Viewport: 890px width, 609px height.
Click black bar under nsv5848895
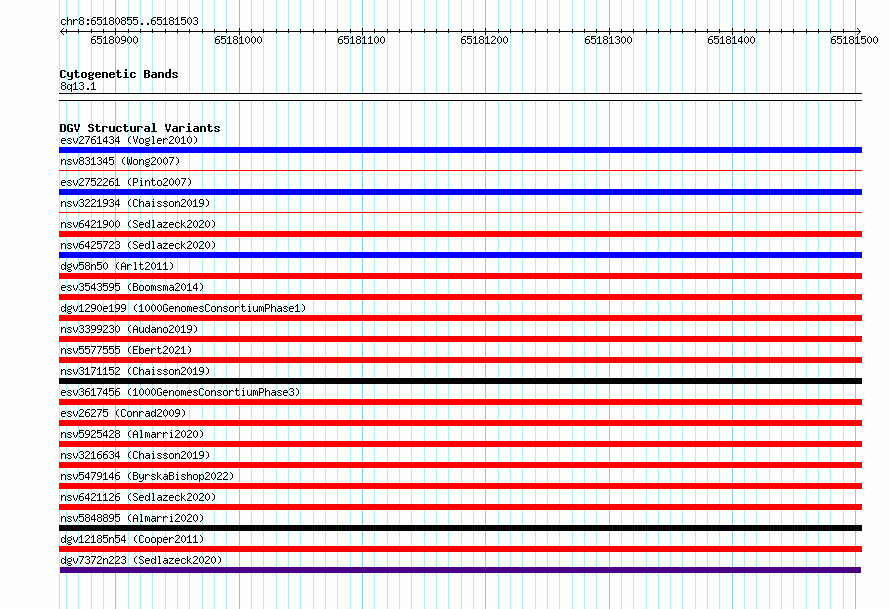click(460, 528)
